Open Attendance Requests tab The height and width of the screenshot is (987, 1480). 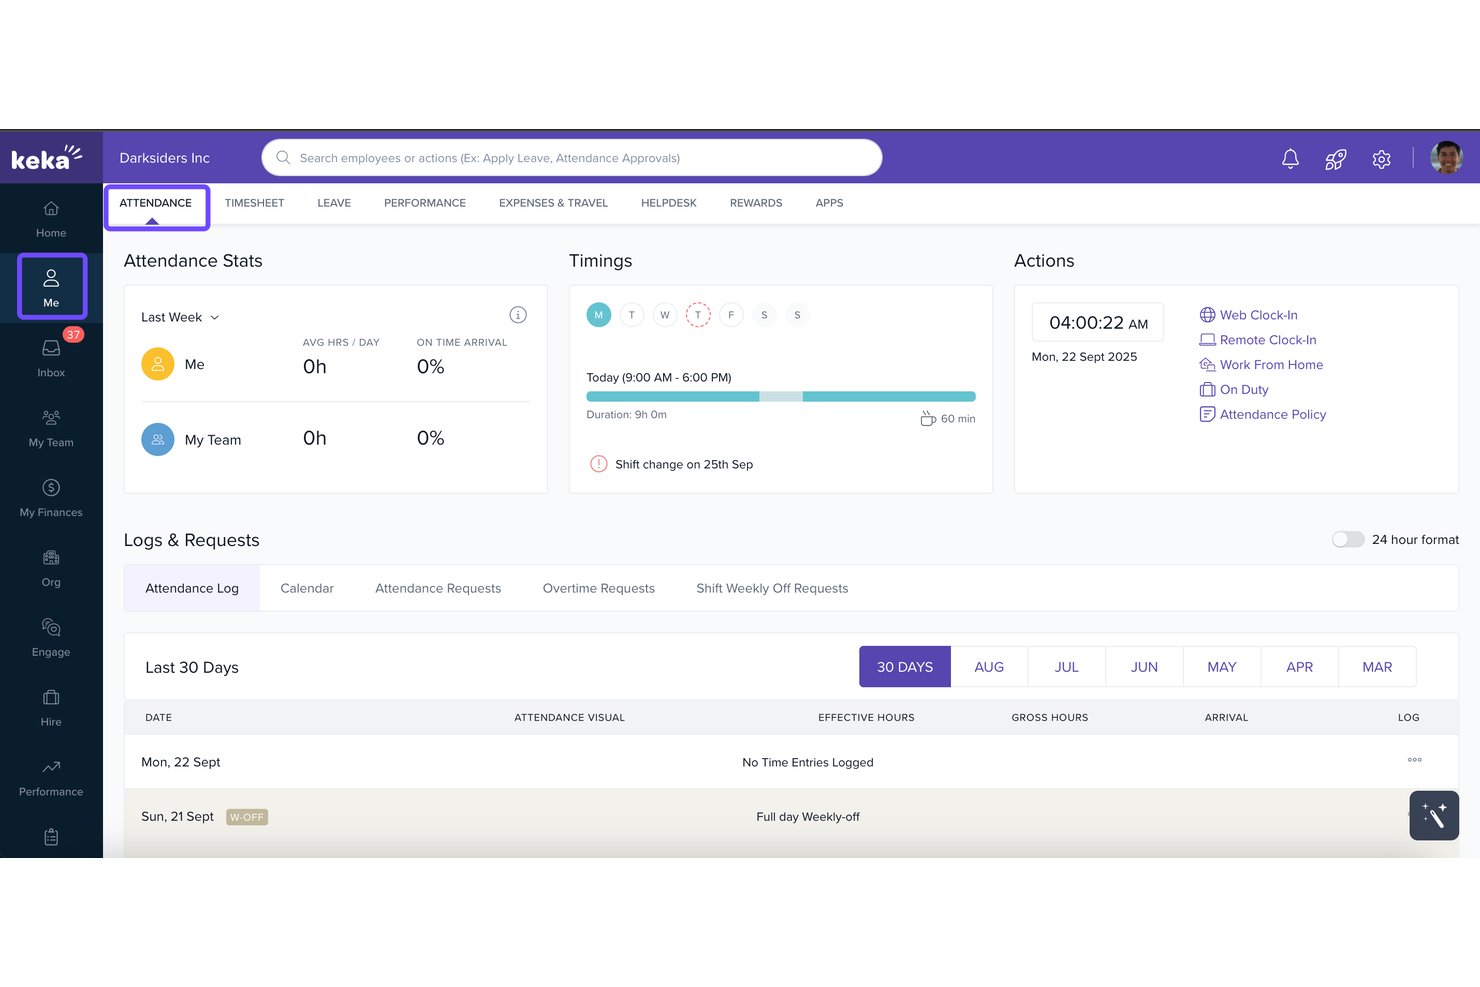point(438,588)
